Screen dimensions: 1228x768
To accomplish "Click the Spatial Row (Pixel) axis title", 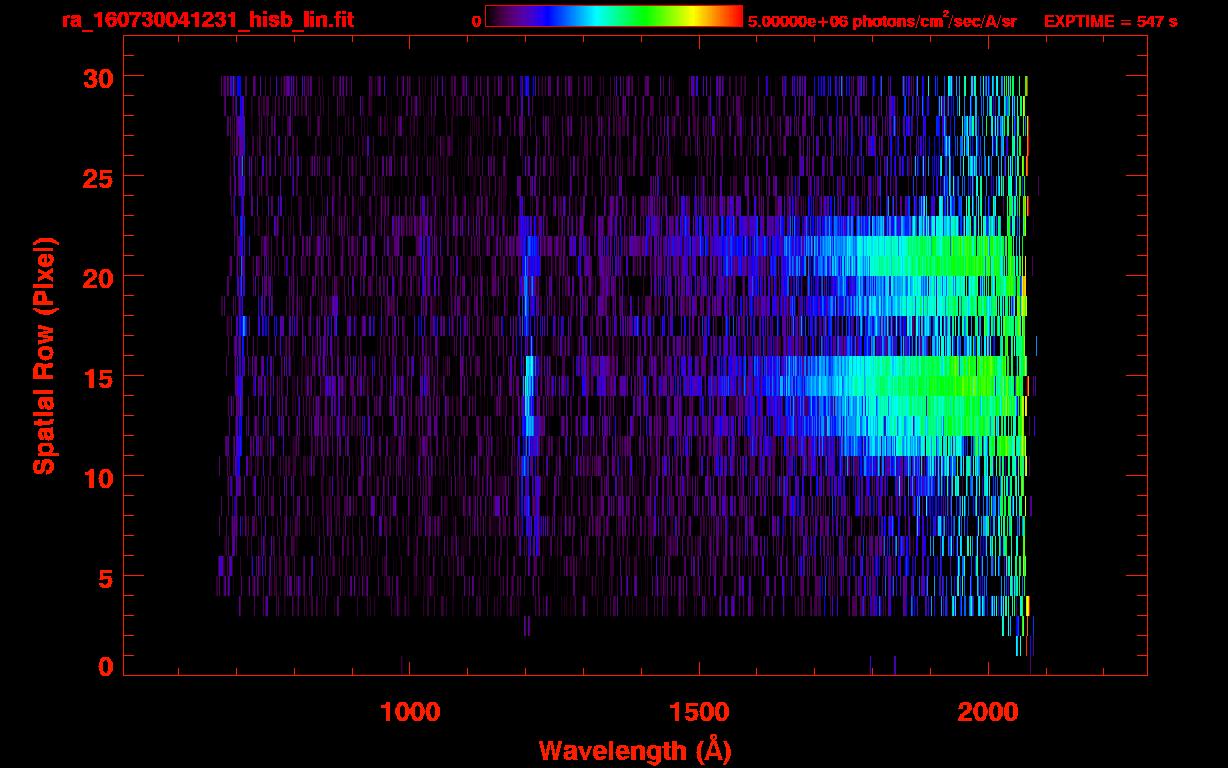I will tap(45, 356).
